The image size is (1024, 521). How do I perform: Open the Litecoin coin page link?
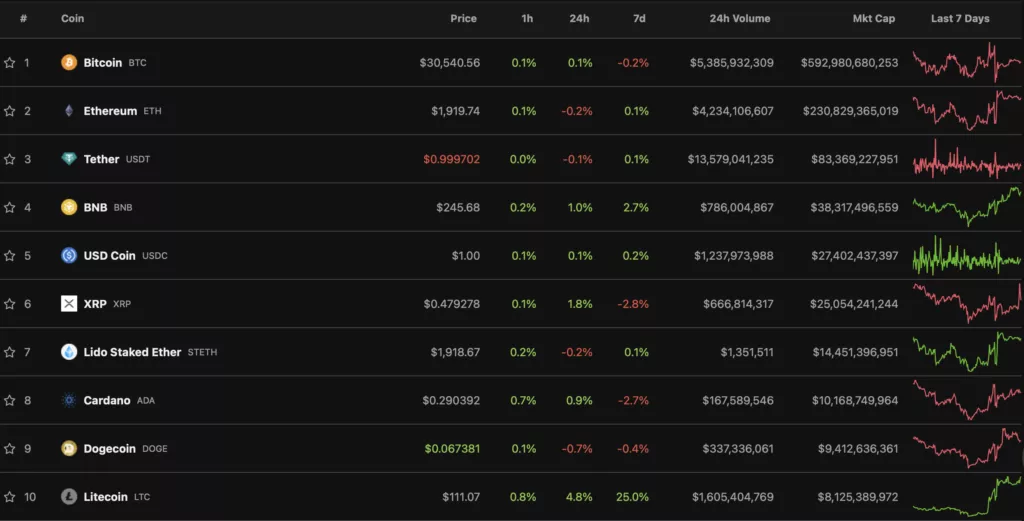105,497
